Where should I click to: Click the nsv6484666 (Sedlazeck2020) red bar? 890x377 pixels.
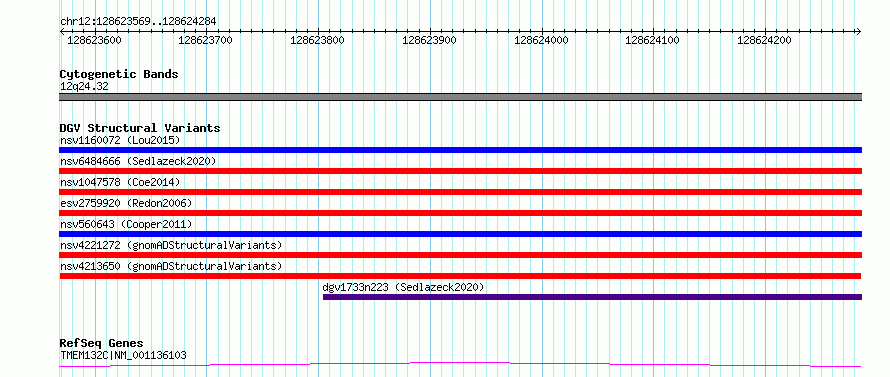point(460,171)
